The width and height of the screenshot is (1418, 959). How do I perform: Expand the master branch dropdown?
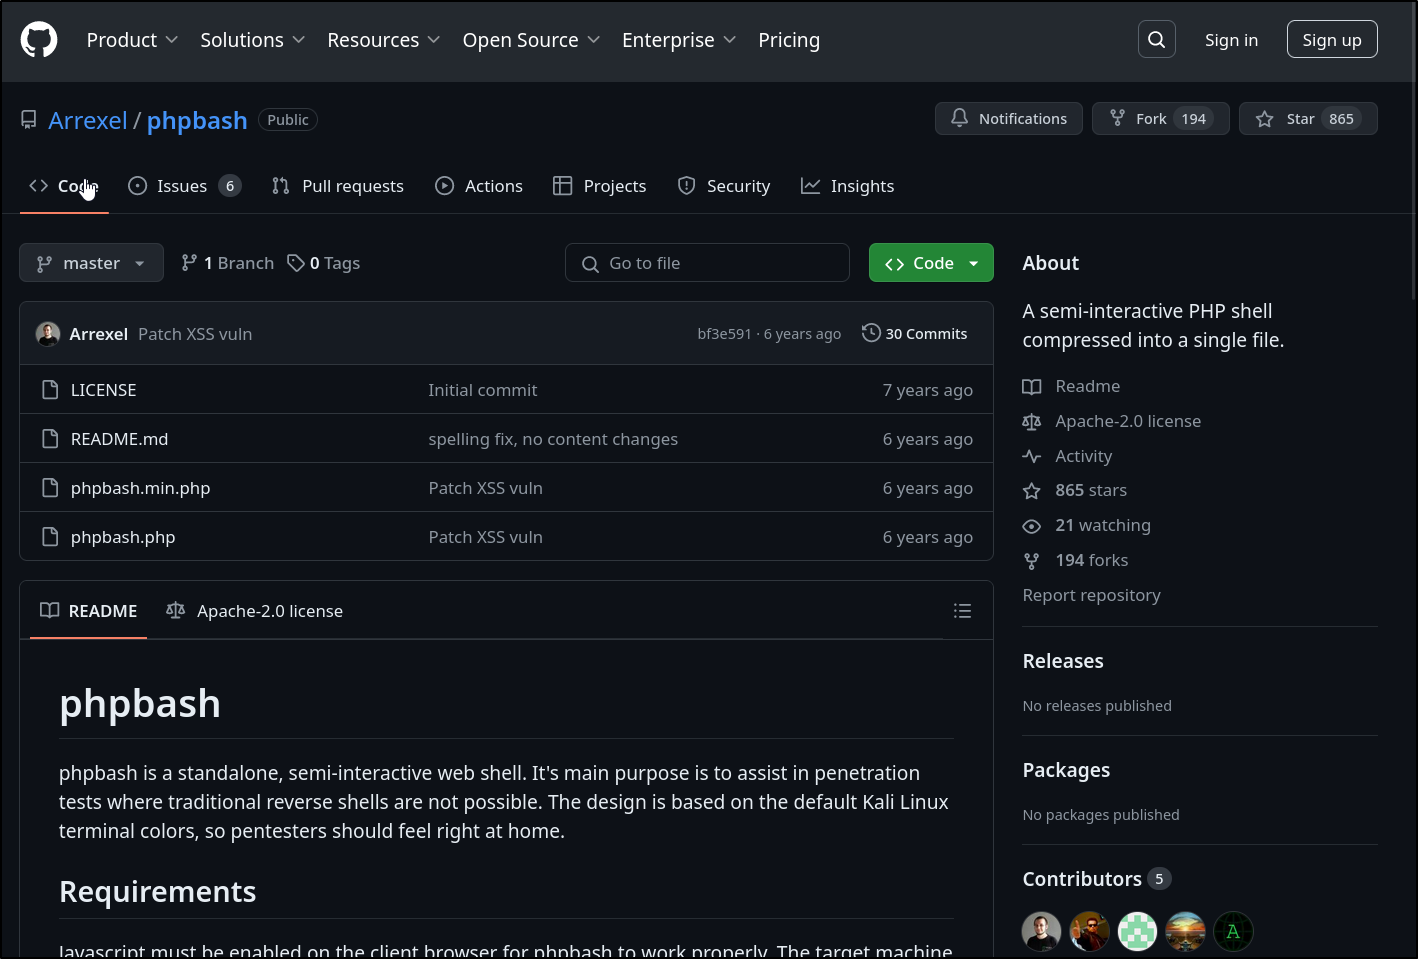coord(91,263)
